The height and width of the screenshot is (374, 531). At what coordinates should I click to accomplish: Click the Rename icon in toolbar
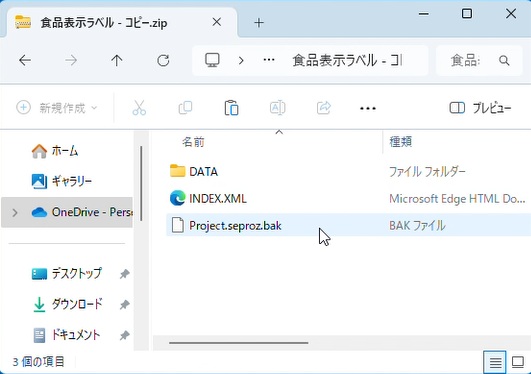point(277,108)
